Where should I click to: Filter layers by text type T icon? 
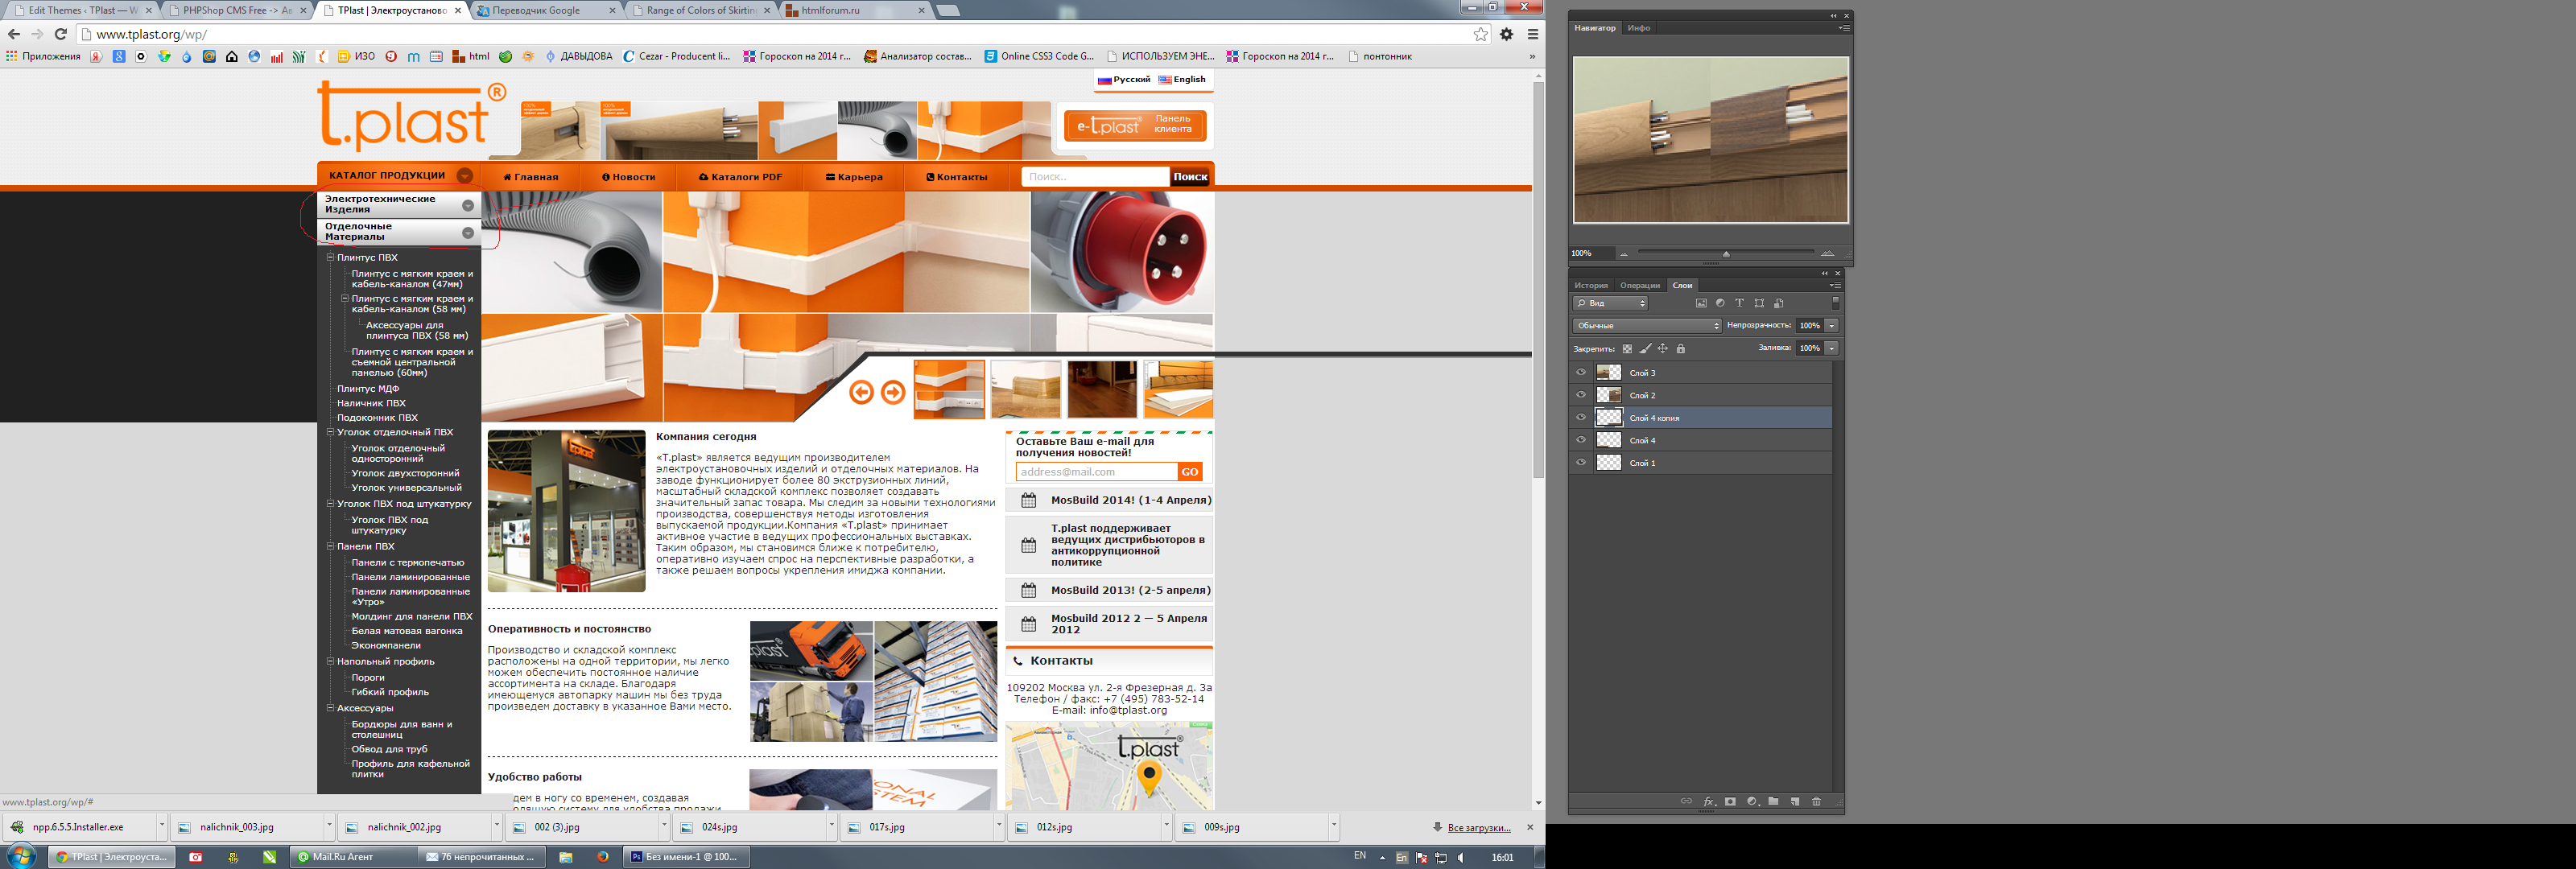1739,303
